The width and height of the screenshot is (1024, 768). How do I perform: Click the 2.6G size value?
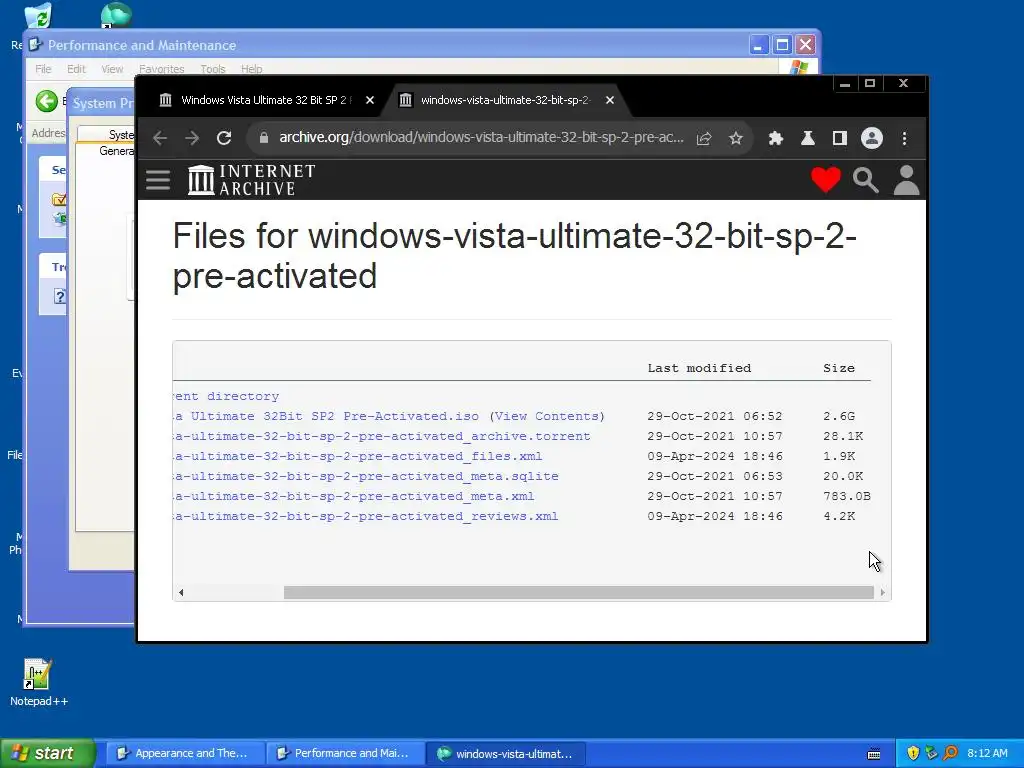click(x=839, y=416)
